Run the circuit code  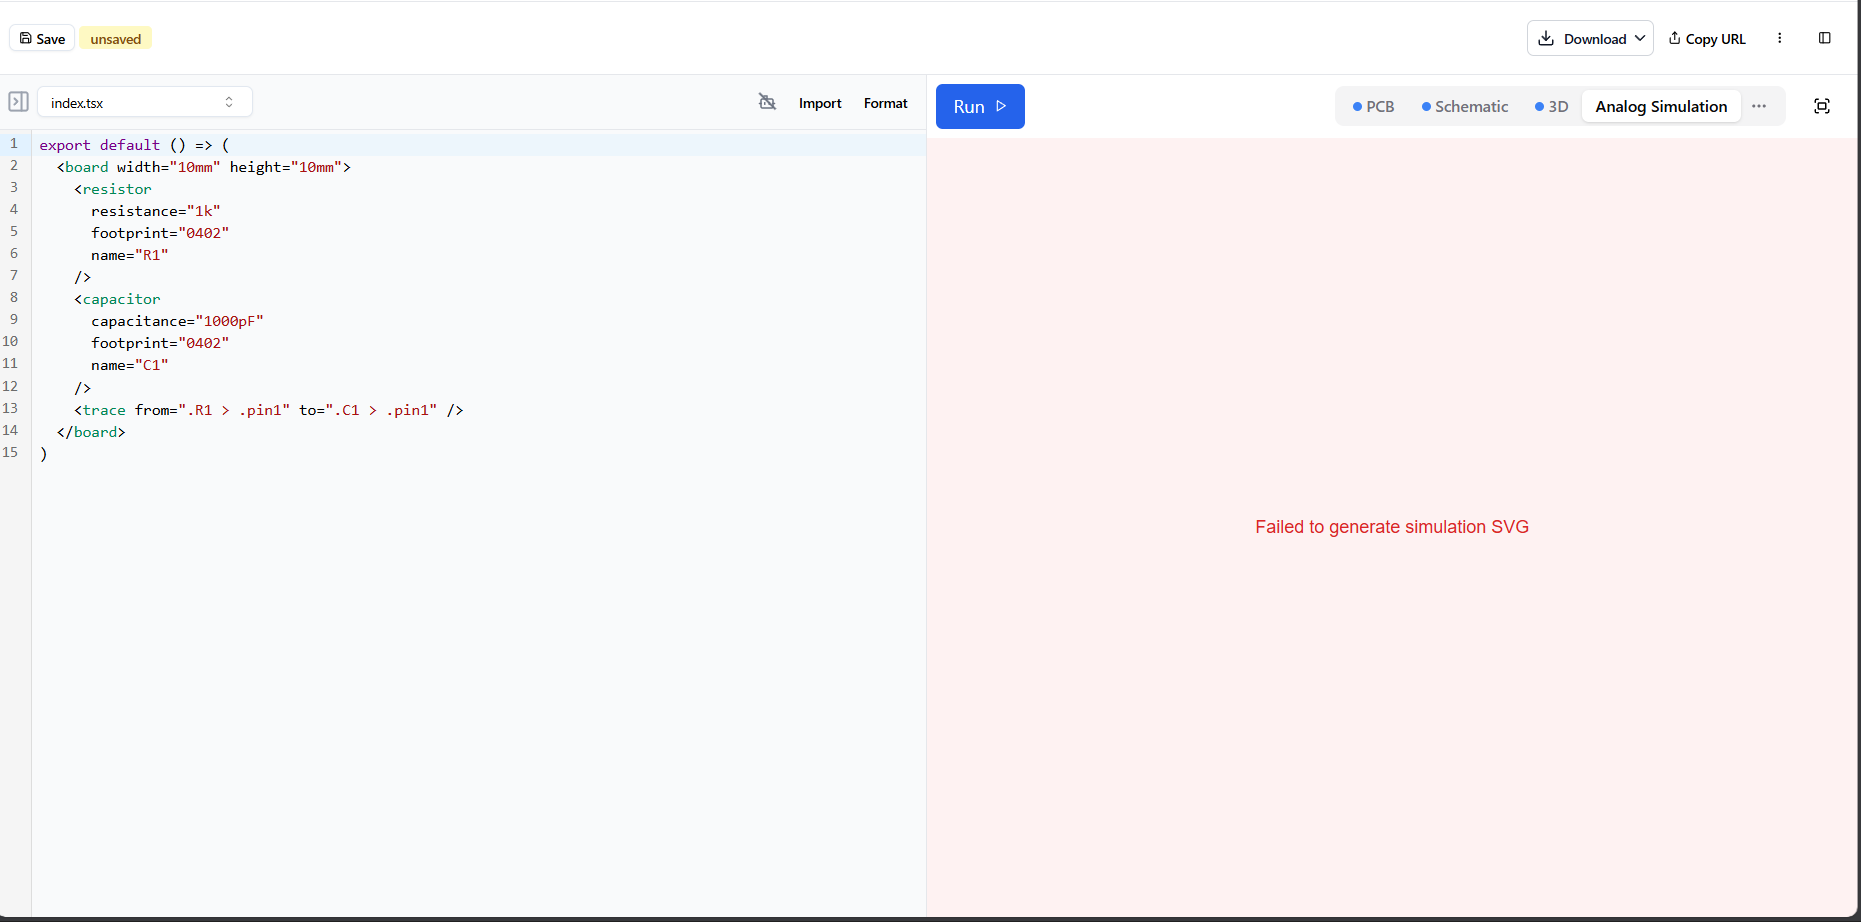(980, 106)
